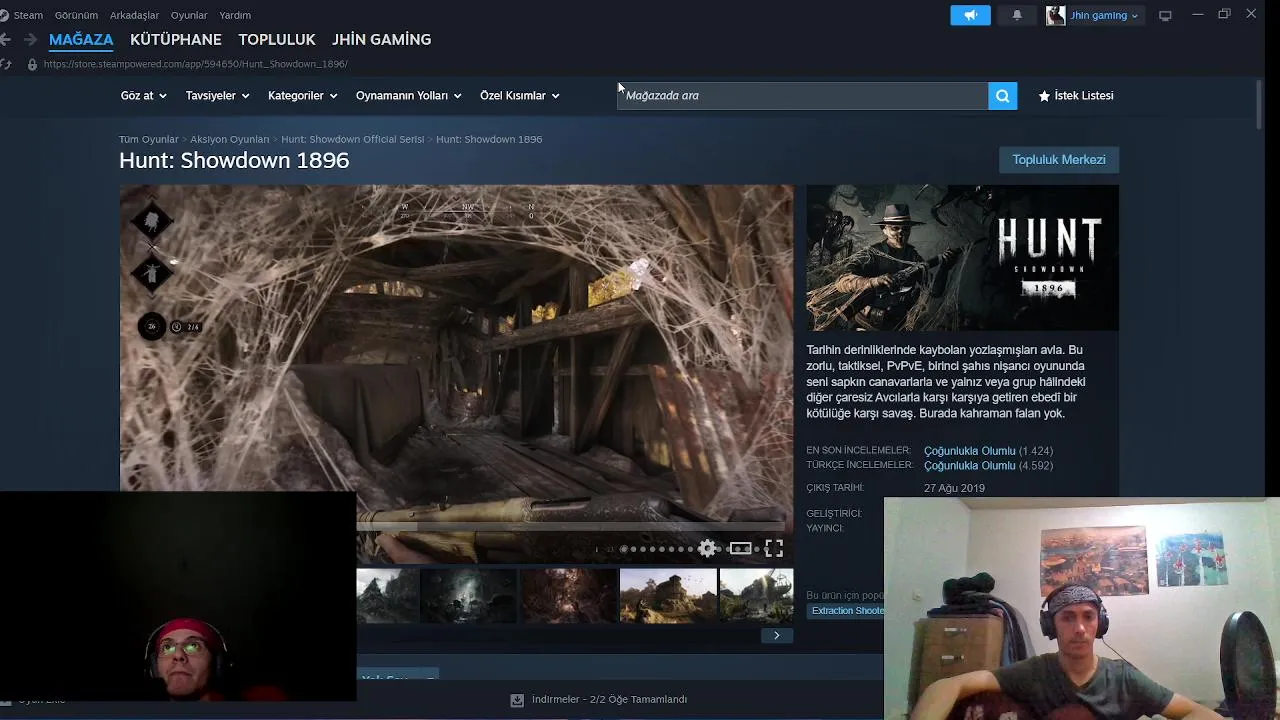Screen dimensions: 1280x720
Task: Click the wishlist star icon
Action: coord(1044,96)
